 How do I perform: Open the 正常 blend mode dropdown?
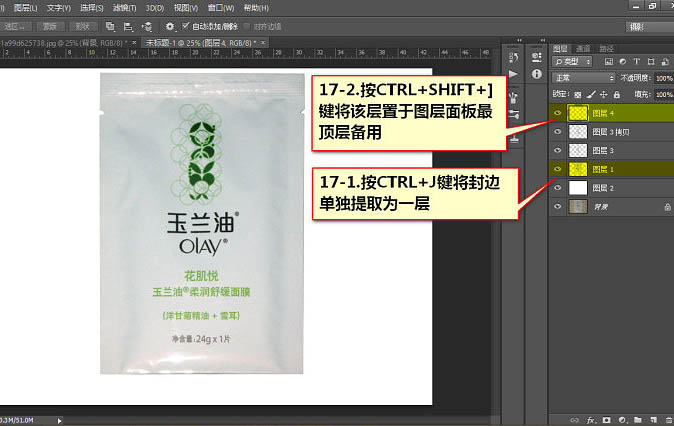coord(584,78)
